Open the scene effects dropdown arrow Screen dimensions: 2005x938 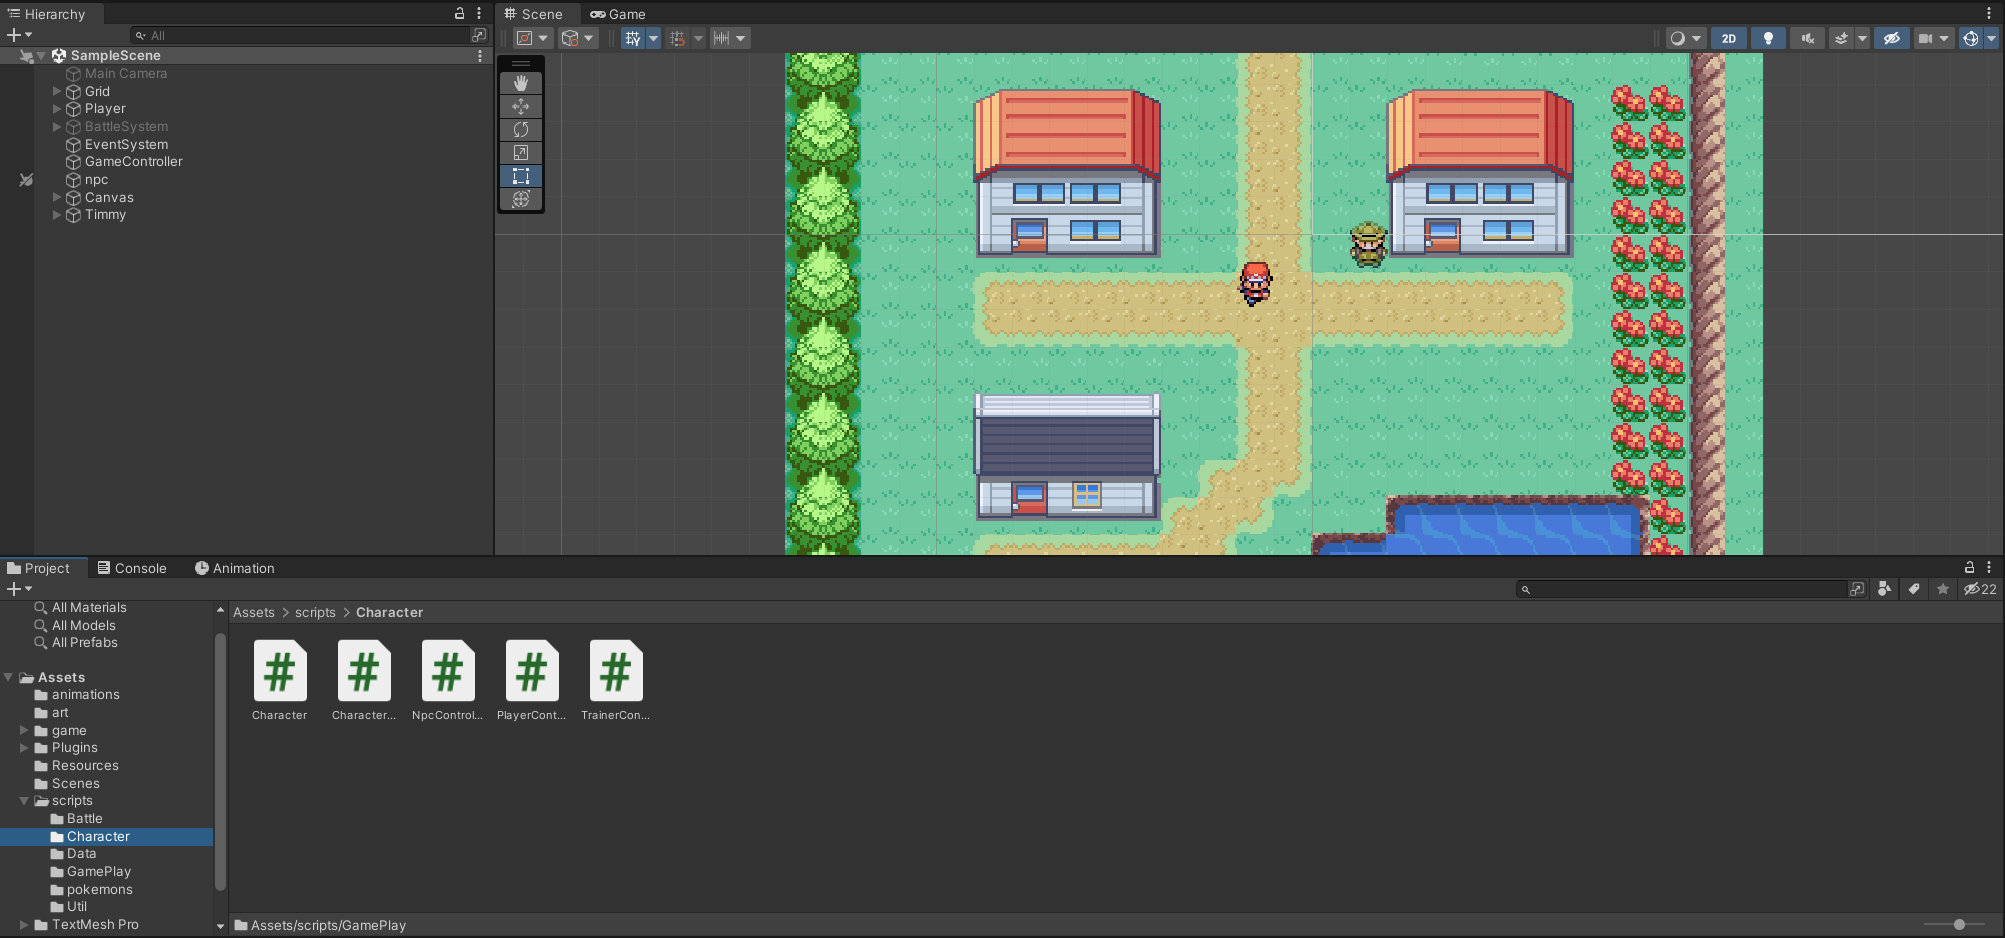(1862, 38)
